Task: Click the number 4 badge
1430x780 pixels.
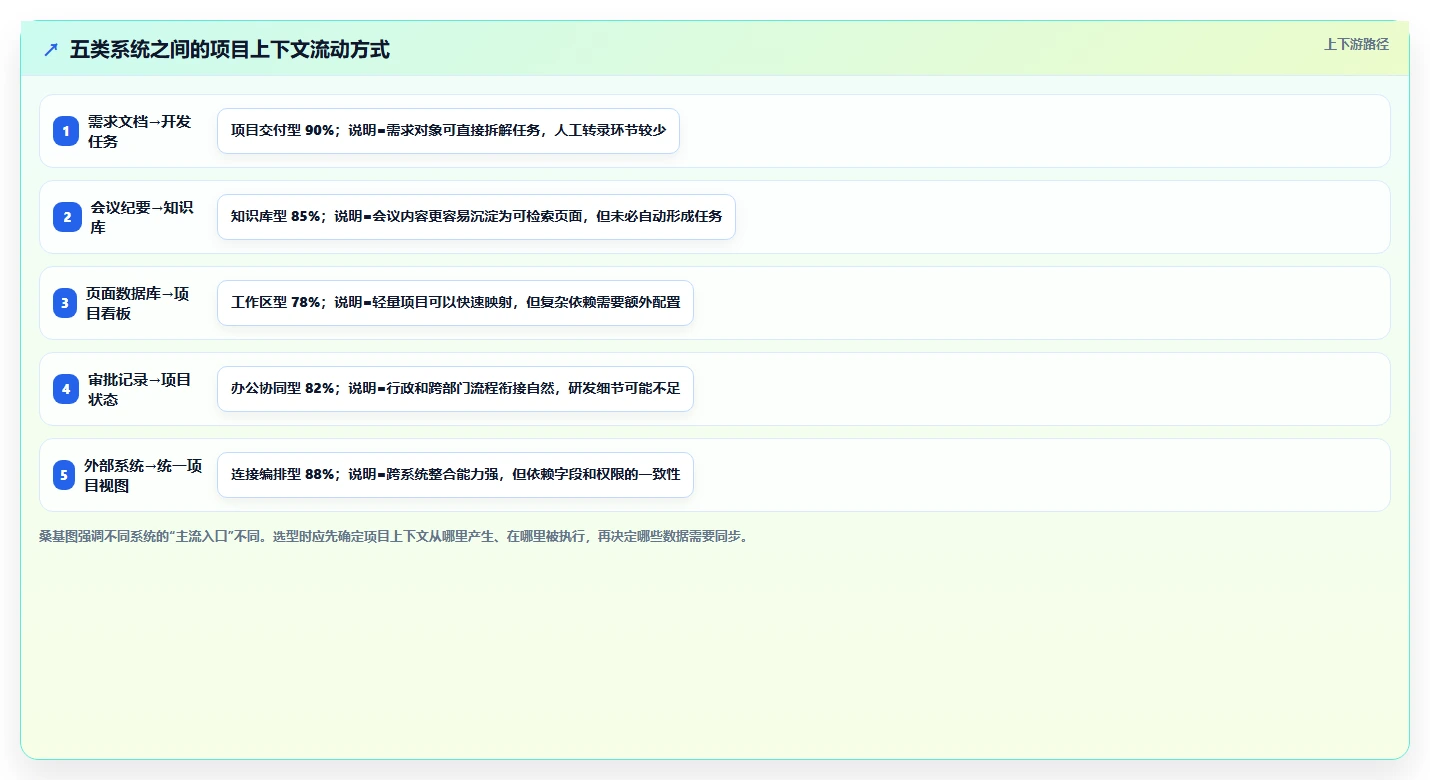Action: pos(66,389)
